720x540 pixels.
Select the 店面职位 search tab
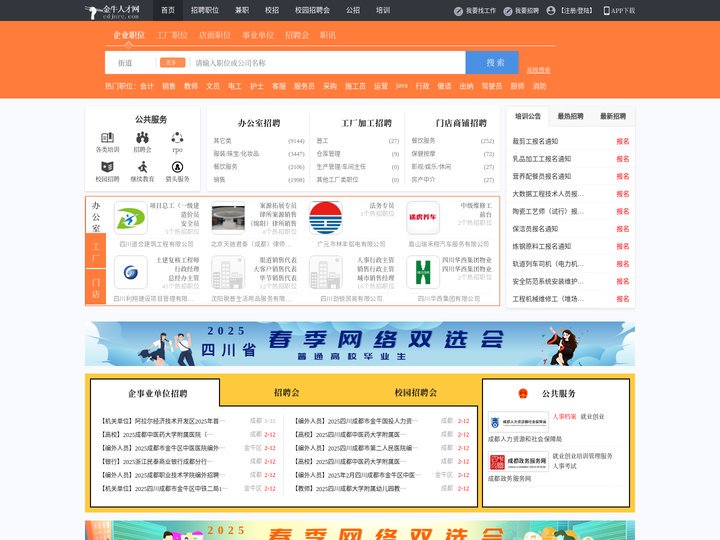tap(215, 35)
